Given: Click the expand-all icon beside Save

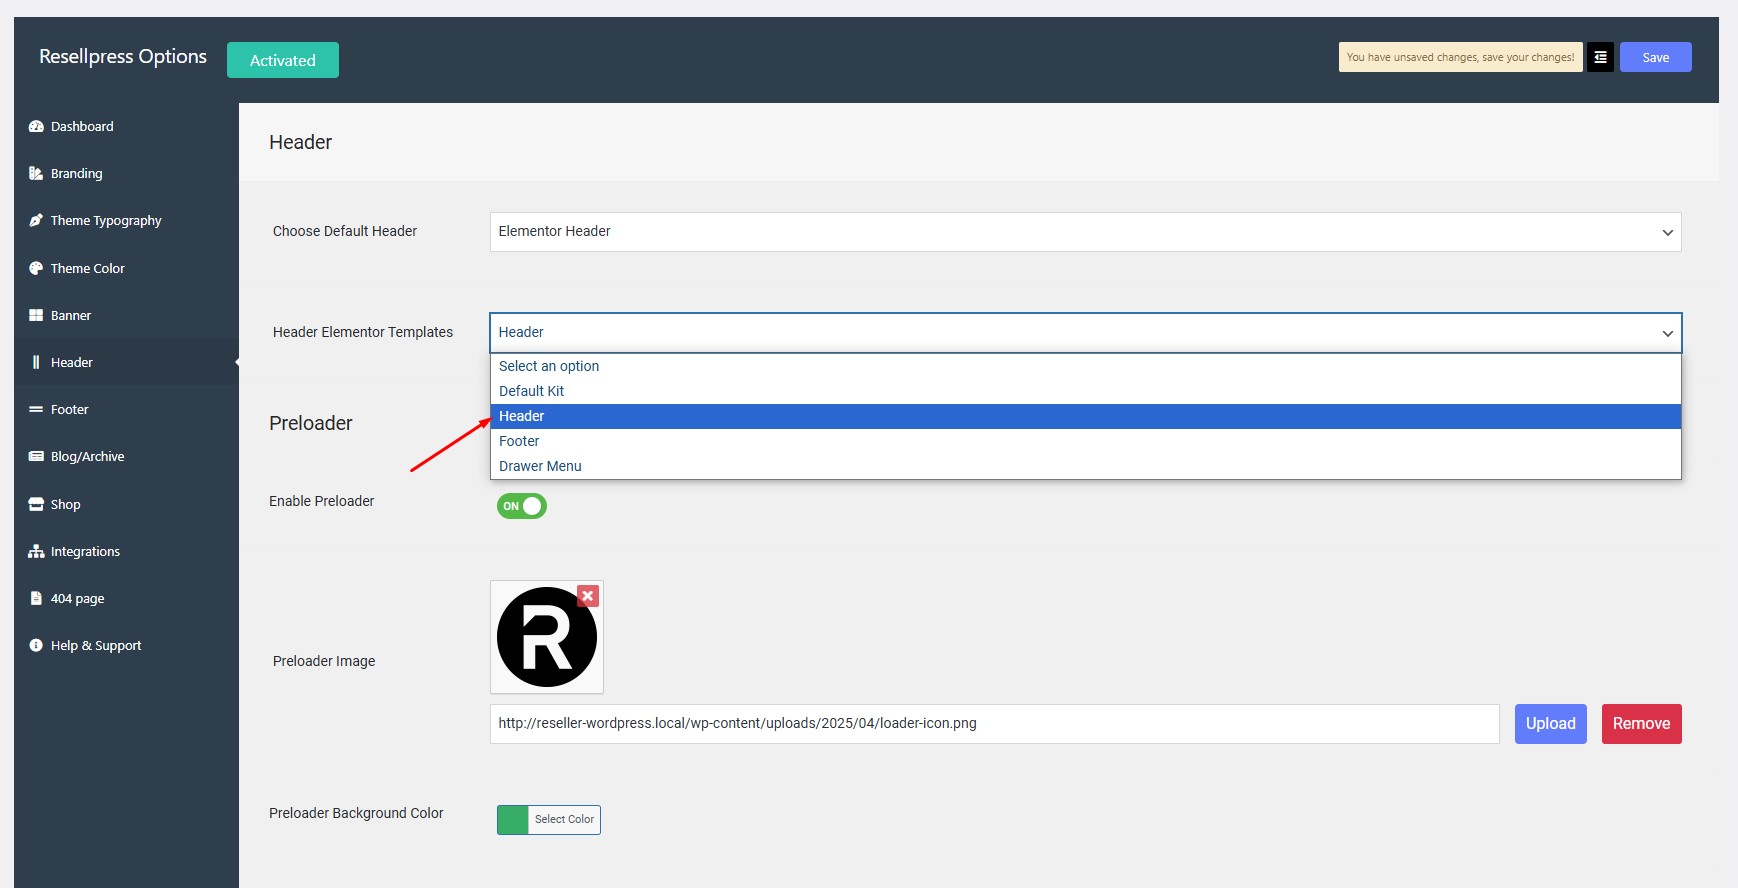Looking at the screenshot, I should [x=1600, y=58].
